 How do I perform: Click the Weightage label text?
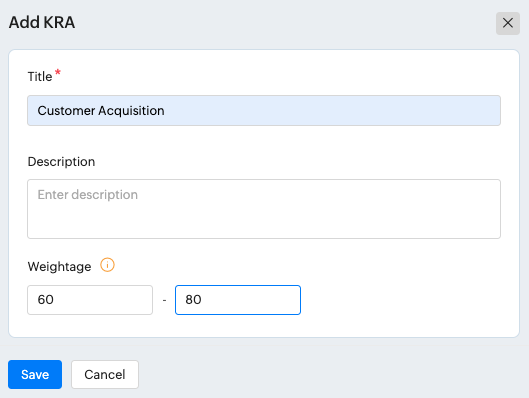coord(59,266)
